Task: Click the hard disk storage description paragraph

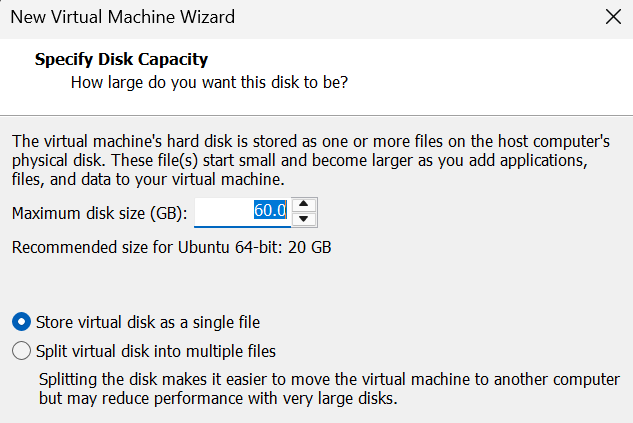Action: pos(300,159)
